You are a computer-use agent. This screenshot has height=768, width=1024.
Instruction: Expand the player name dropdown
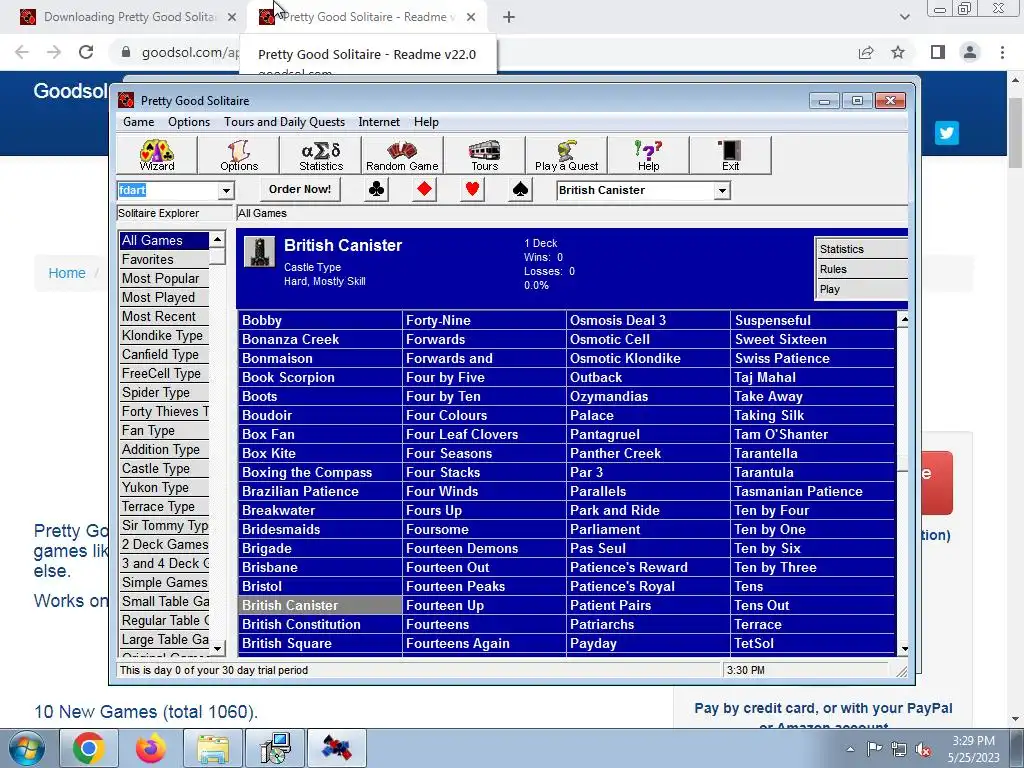(x=226, y=191)
